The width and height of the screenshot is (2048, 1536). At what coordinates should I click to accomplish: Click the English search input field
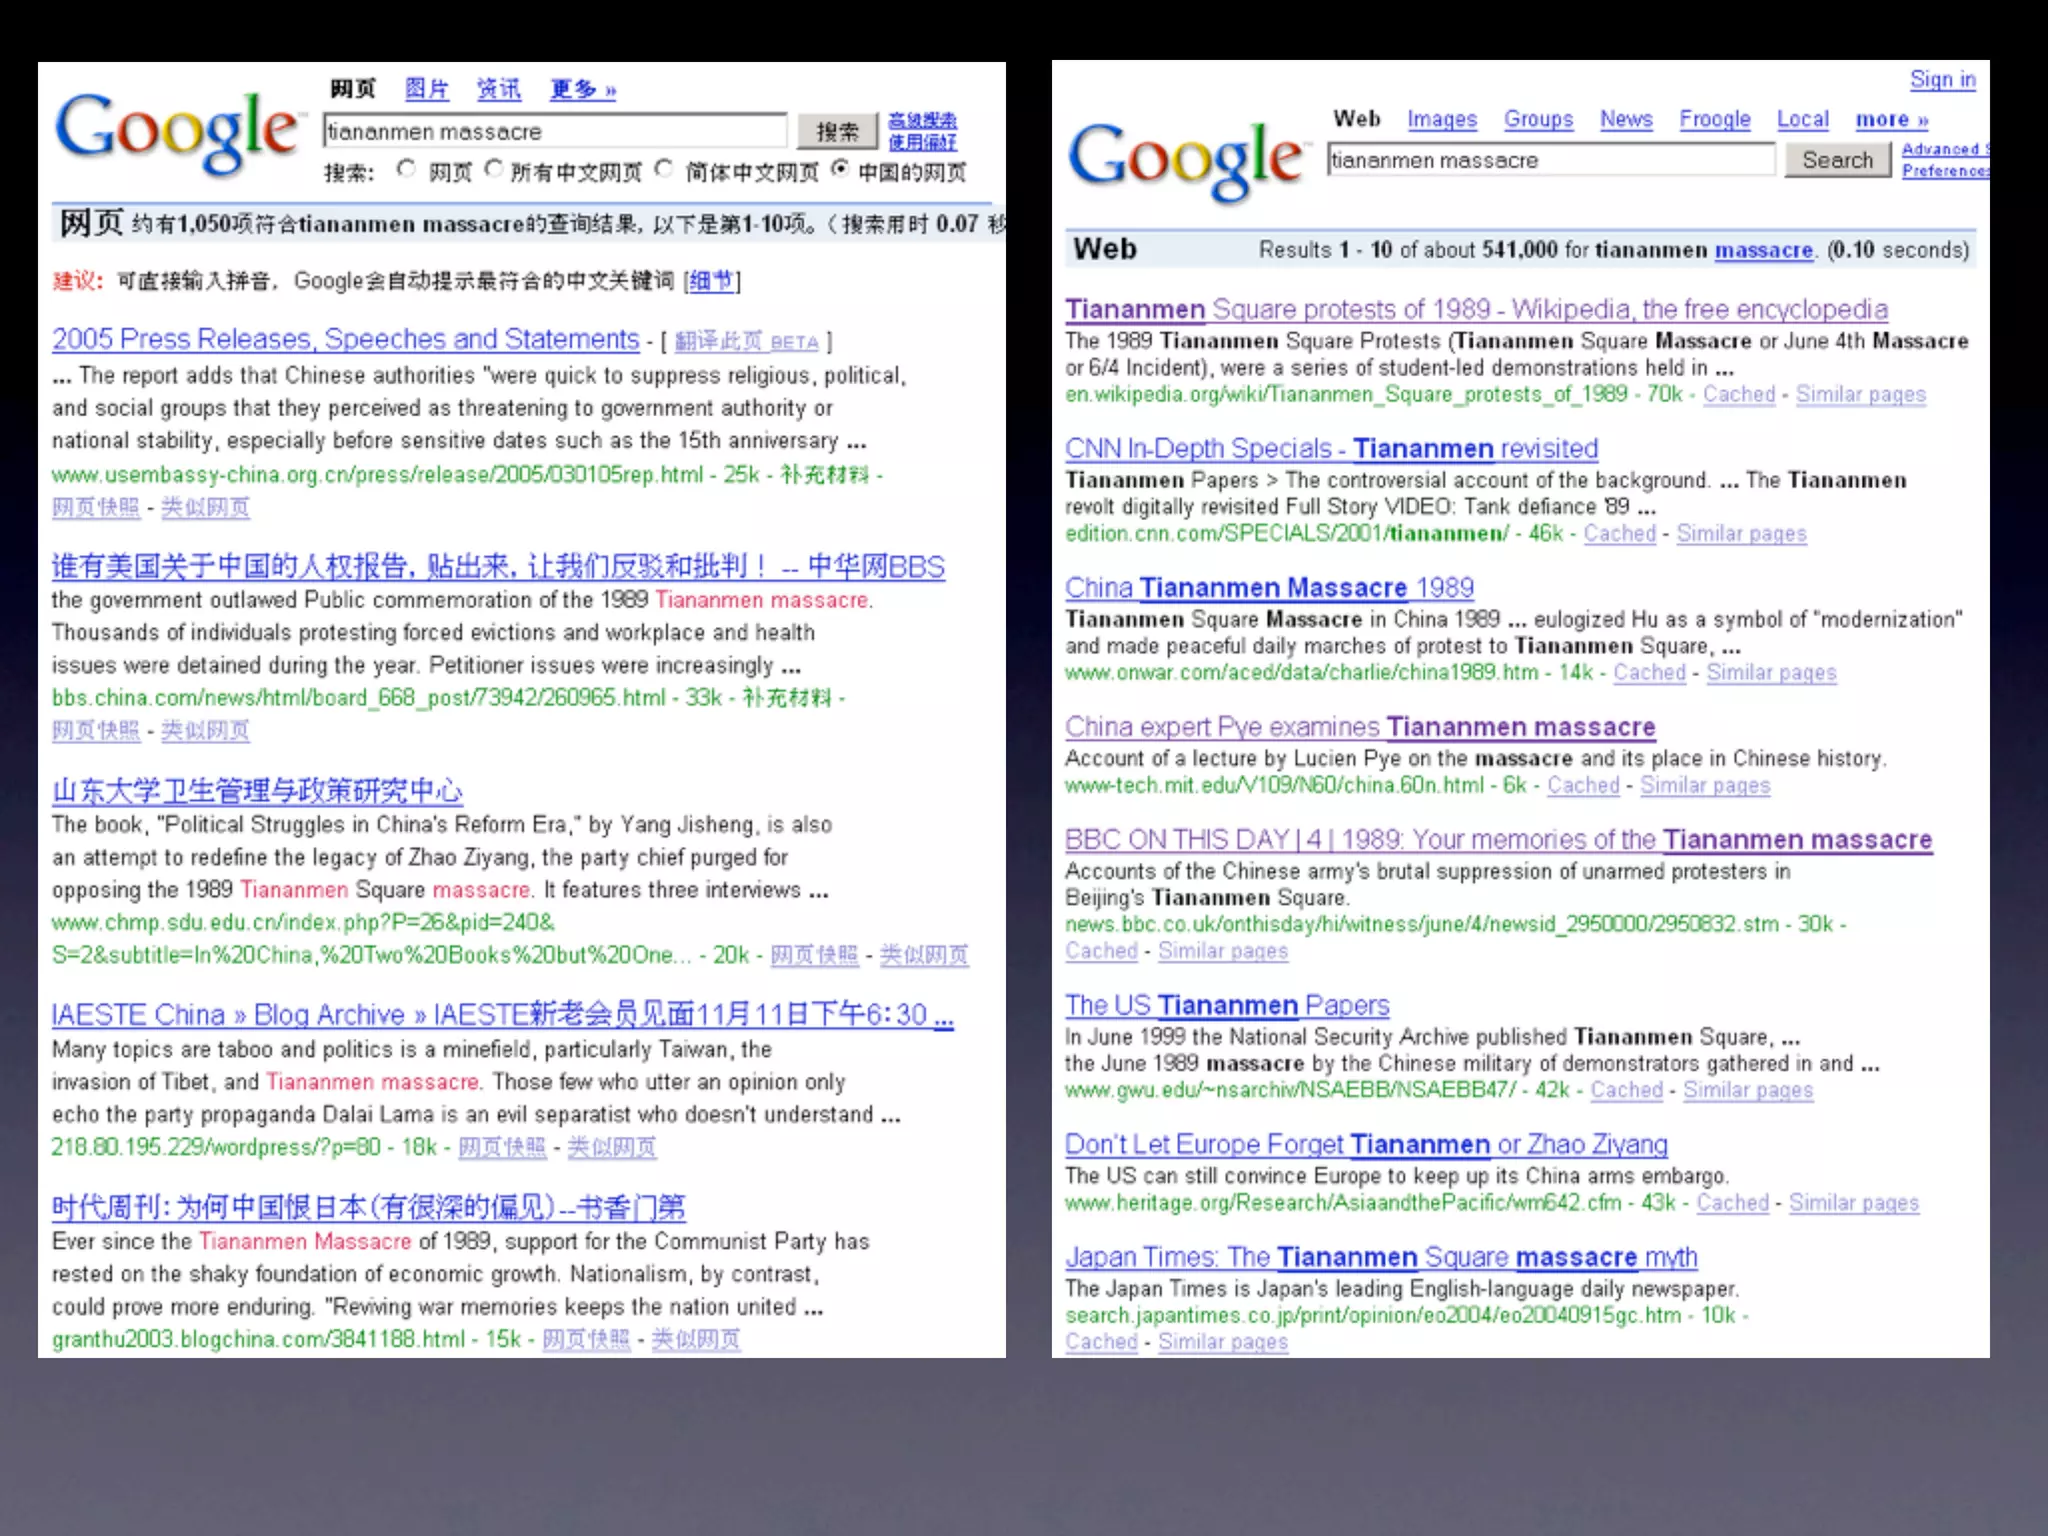pyautogui.click(x=1550, y=160)
